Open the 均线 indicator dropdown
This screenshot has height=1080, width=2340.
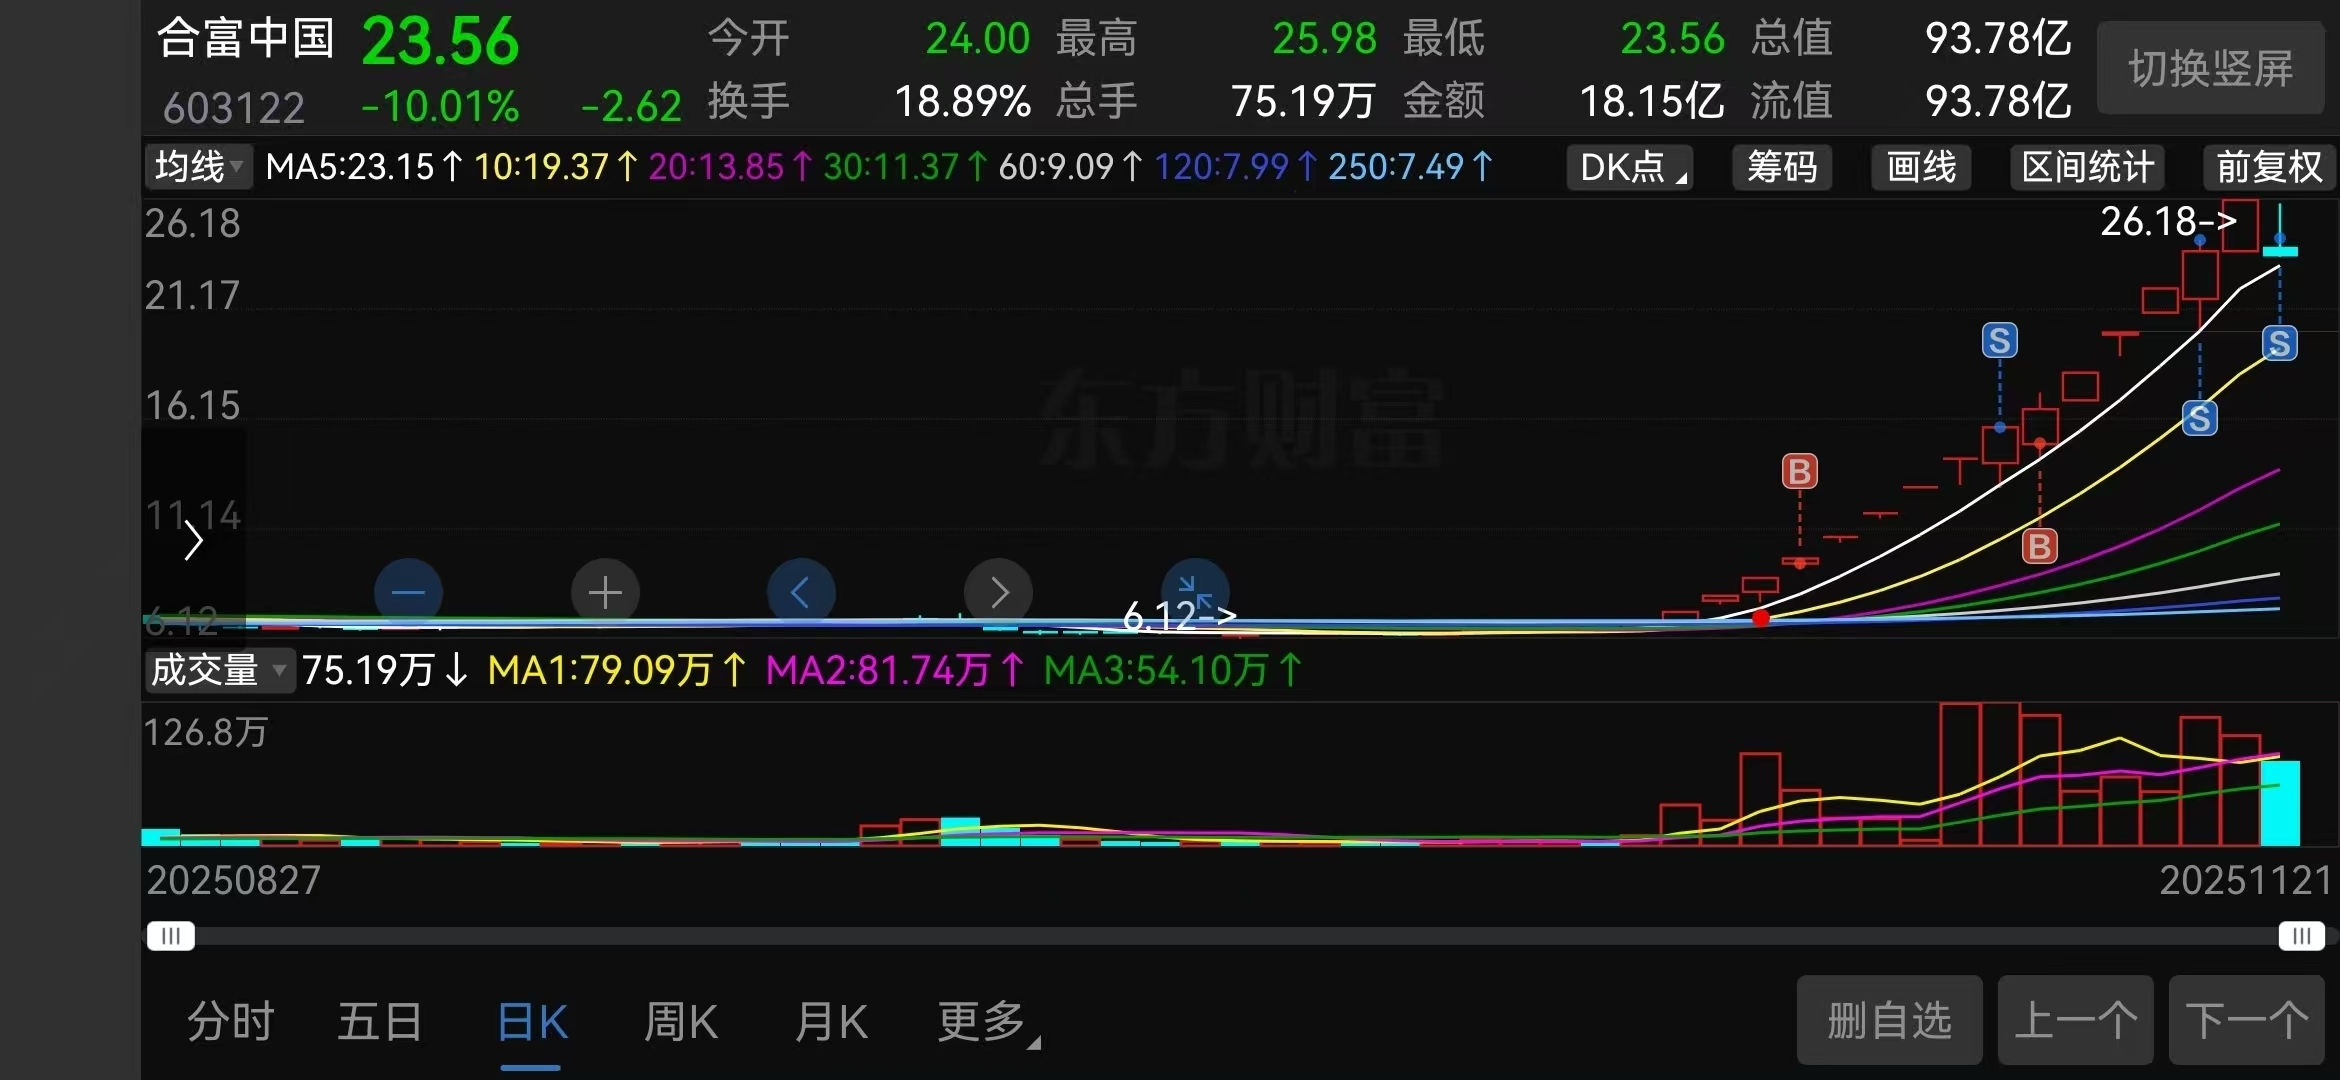(x=198, y=166)
